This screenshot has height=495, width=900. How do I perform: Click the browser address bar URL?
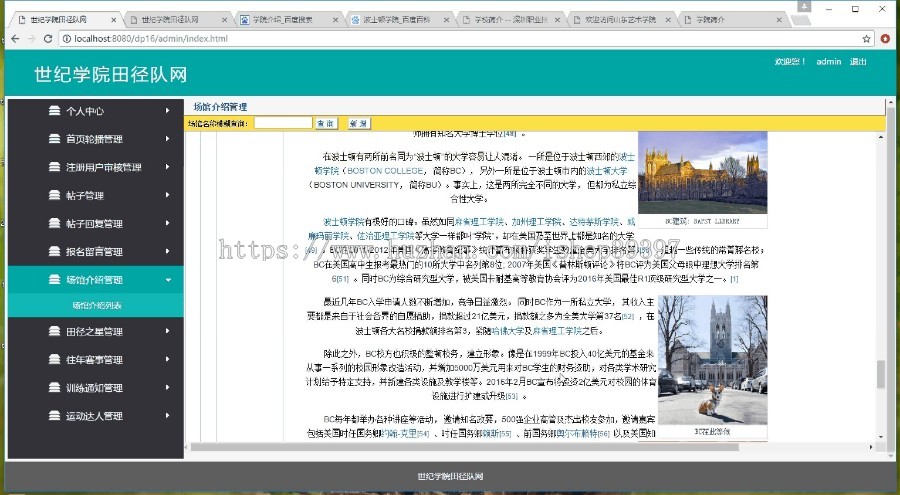(151, 38)
